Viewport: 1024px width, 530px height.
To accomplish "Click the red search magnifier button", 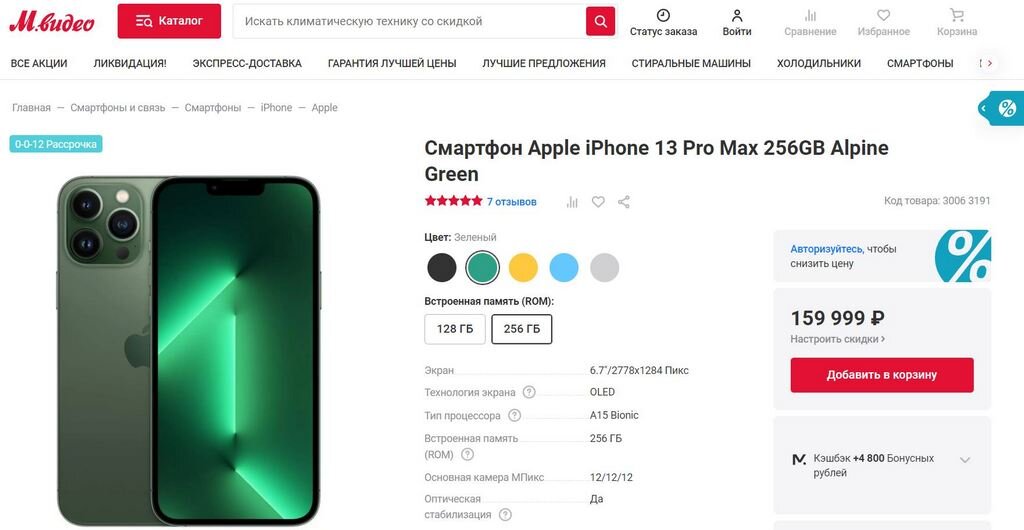I will coord(600,21).
